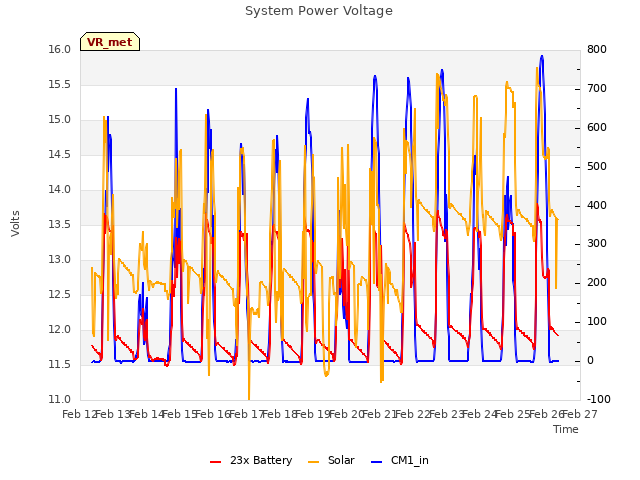The width and height of the screenshot is (640, 480).
Task: Click the Feb 12 date tick label
Action: [80, 414]
